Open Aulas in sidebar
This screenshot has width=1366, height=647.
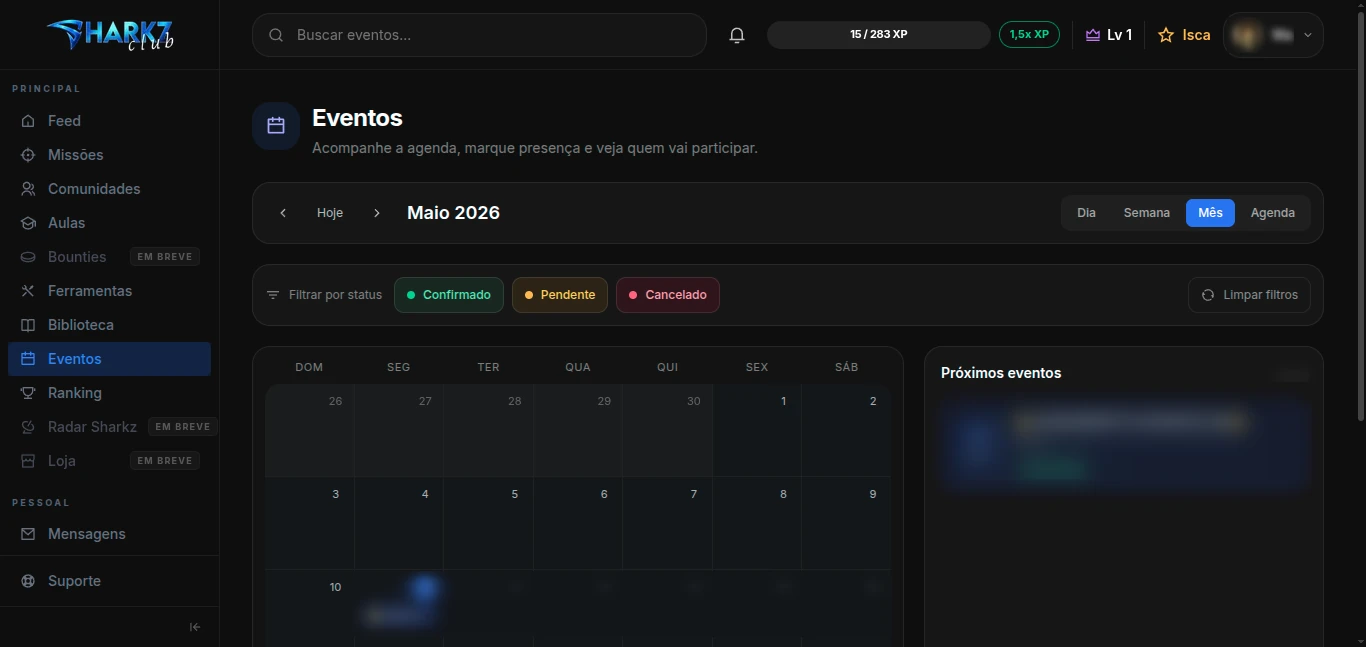pyautogui.click(x=109, y=223)
